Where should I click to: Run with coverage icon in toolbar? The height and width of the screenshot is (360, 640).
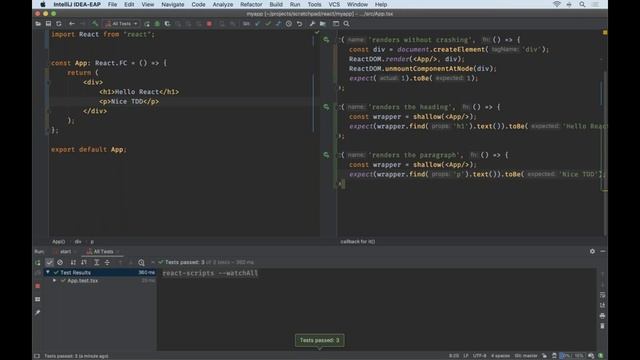(x=167, y=24)
